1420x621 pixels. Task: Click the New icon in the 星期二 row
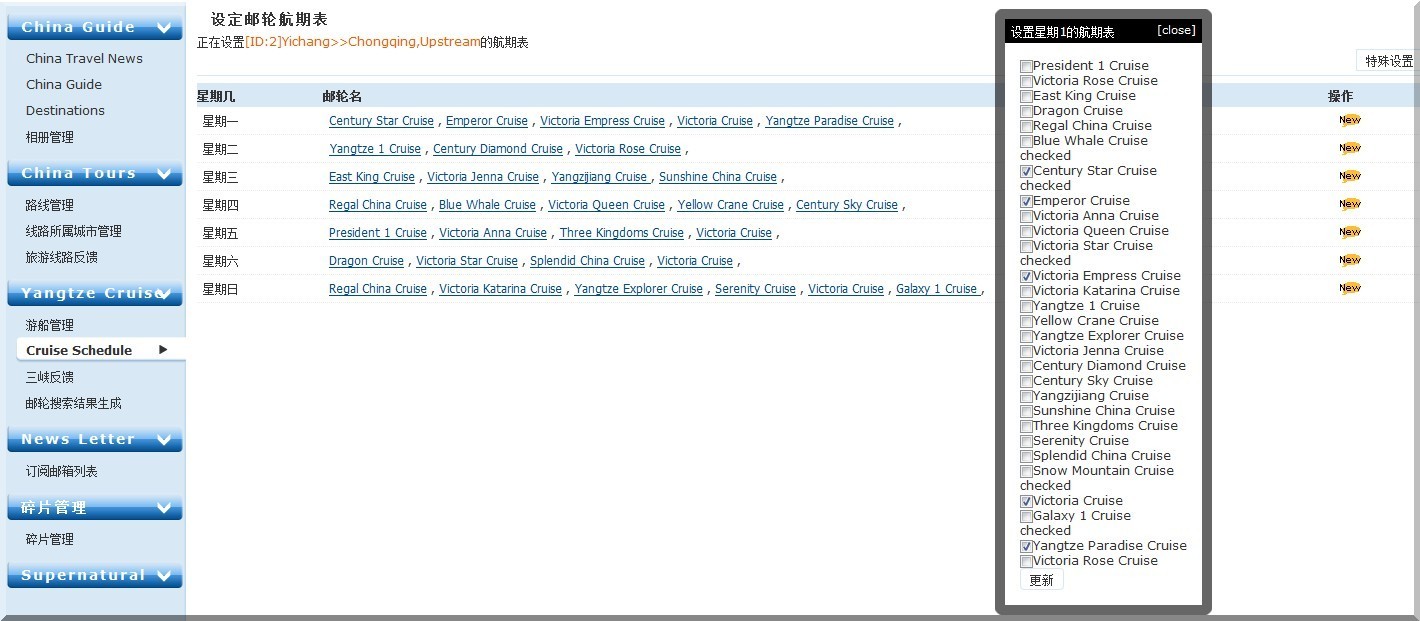tap(1349, 148)
